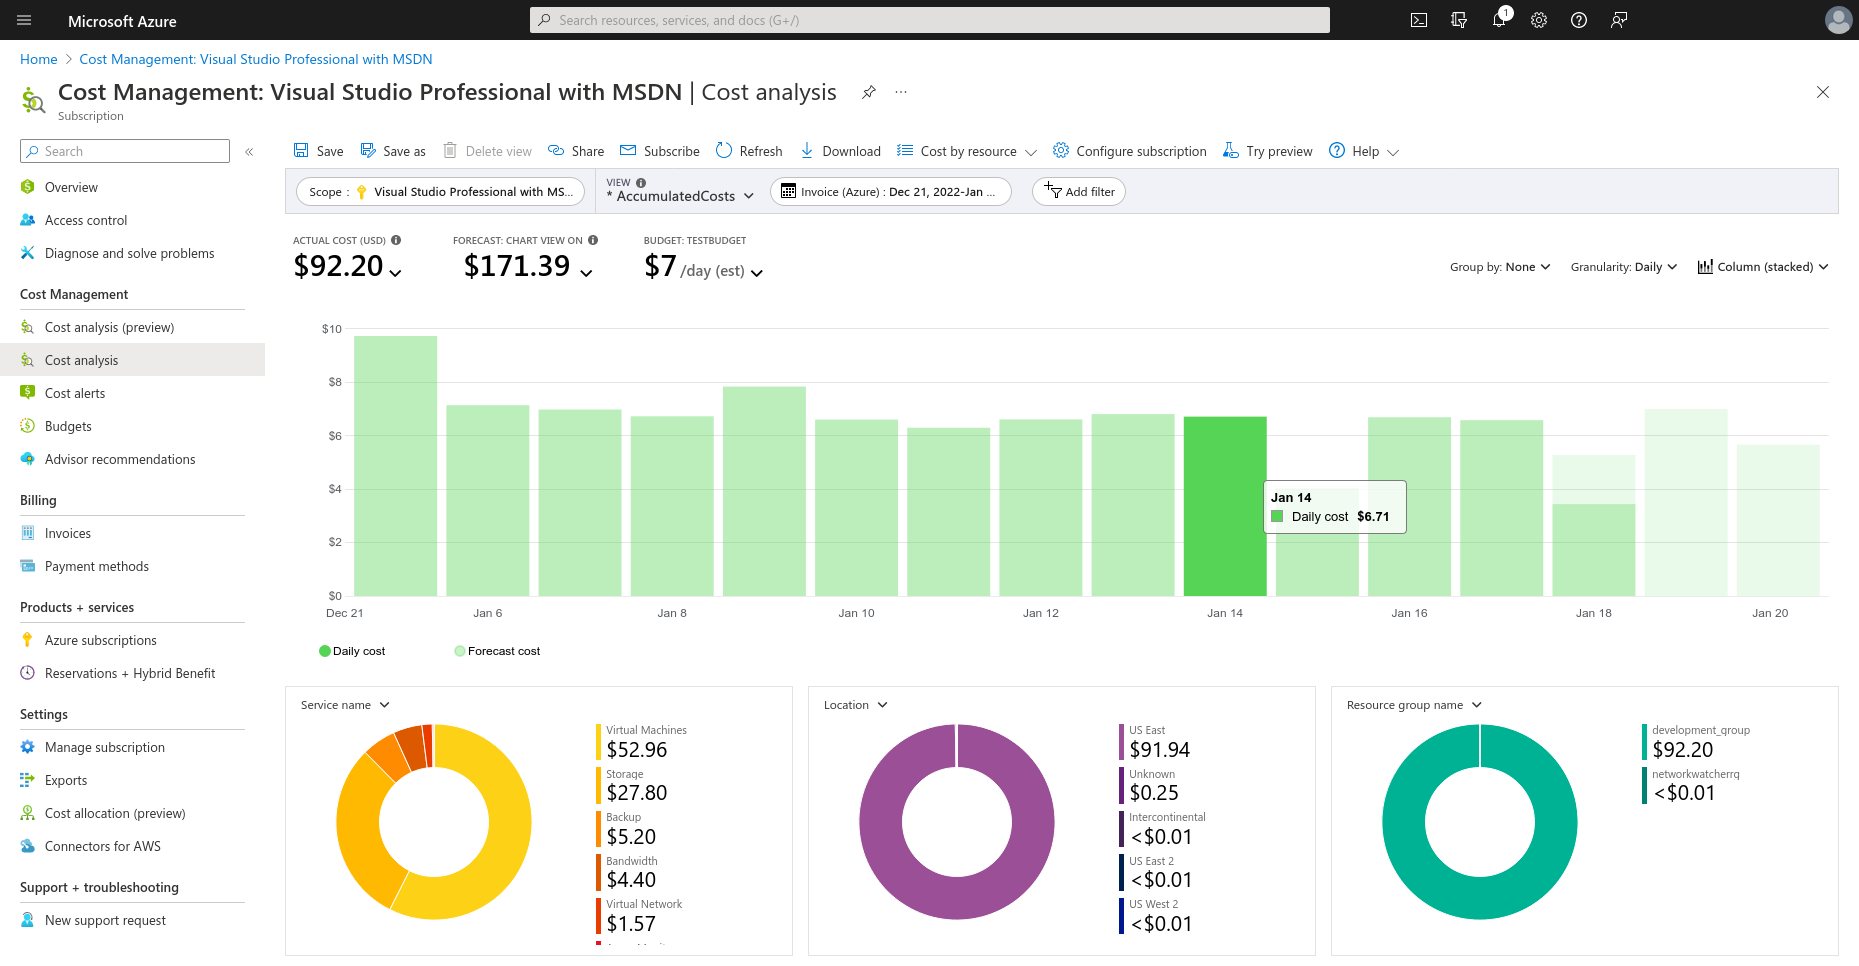Open Cost analysis (preview) menu item
1859x966 pixels.
pos(109,327)
